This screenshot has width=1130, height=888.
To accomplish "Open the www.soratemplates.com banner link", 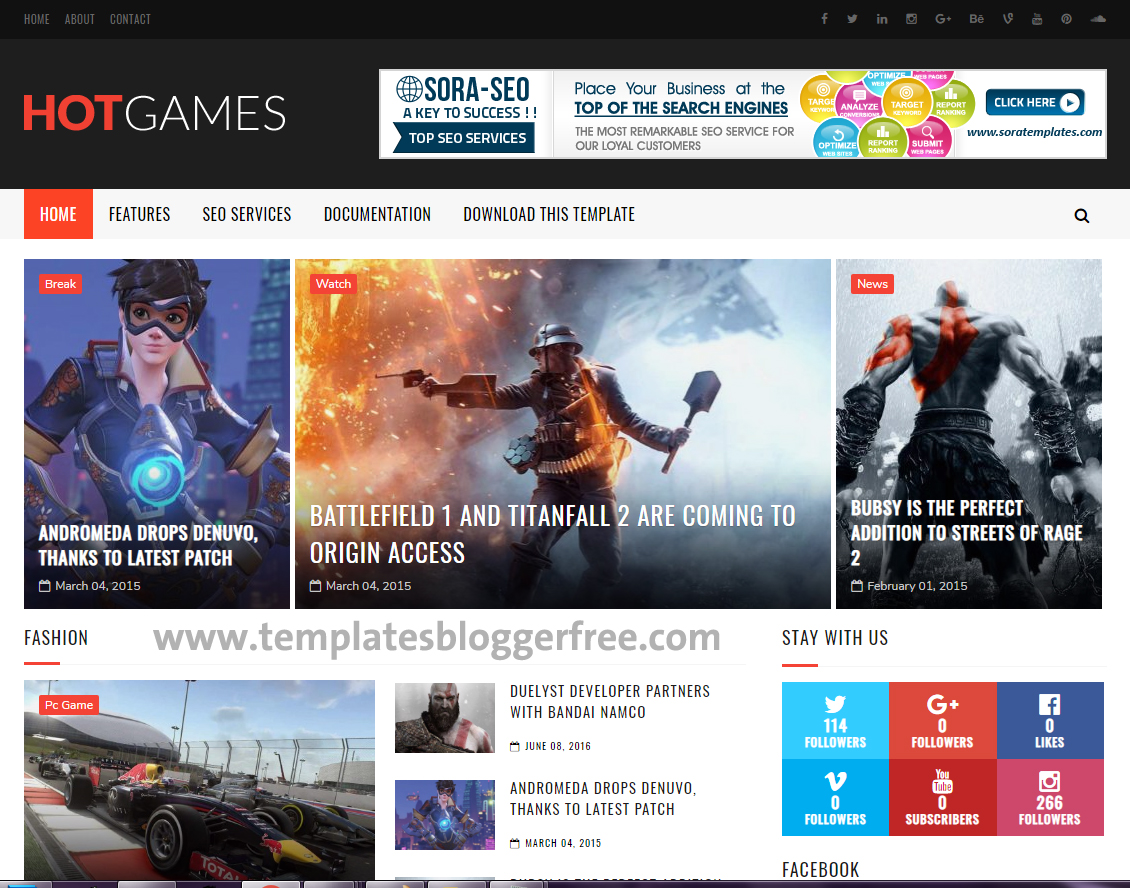I will (x=1034, y=132).
